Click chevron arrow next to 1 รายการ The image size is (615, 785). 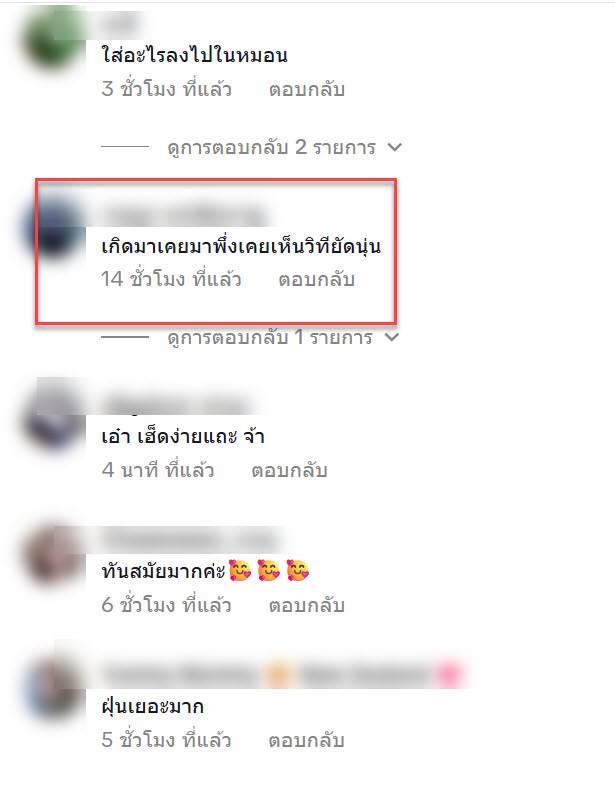392,337
